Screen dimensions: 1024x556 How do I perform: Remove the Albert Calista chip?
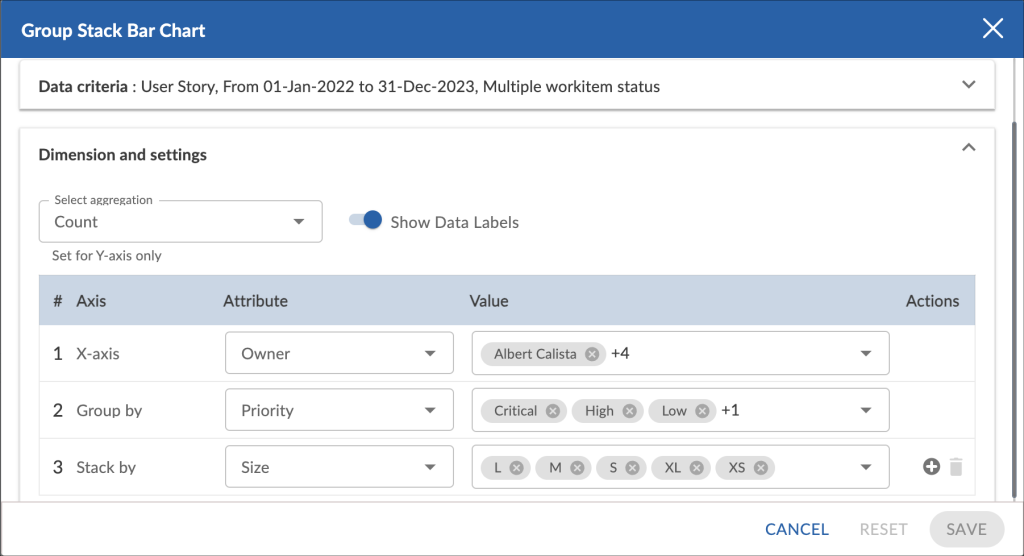pos(592,354)
